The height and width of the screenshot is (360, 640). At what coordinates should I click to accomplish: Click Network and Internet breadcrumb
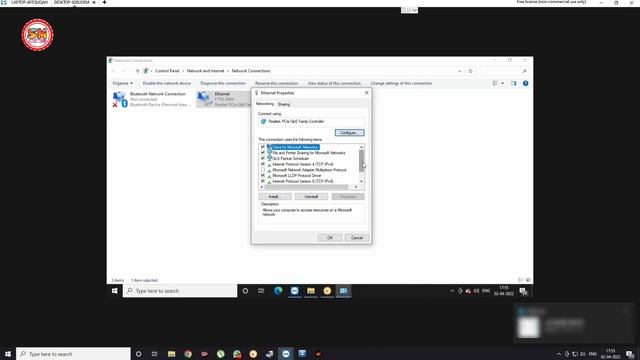(x=205, y=71)
